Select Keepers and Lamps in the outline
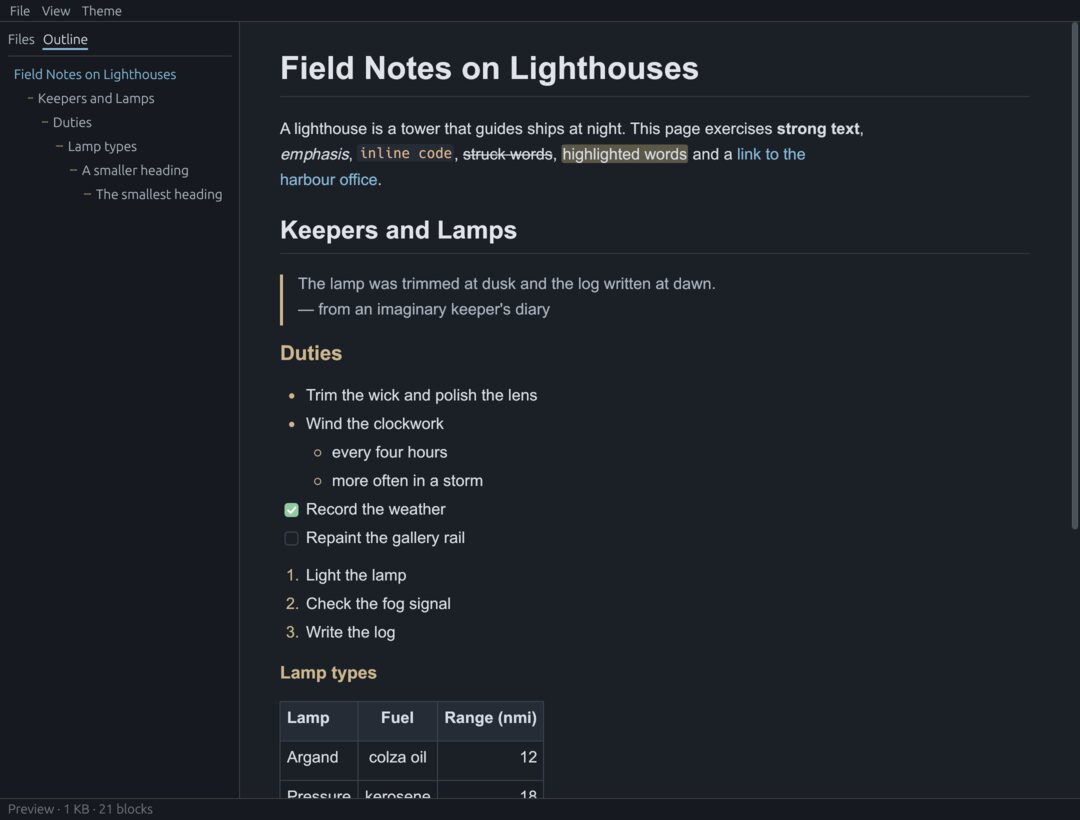This screenshot has height=820, width=1080. (96, 98)
